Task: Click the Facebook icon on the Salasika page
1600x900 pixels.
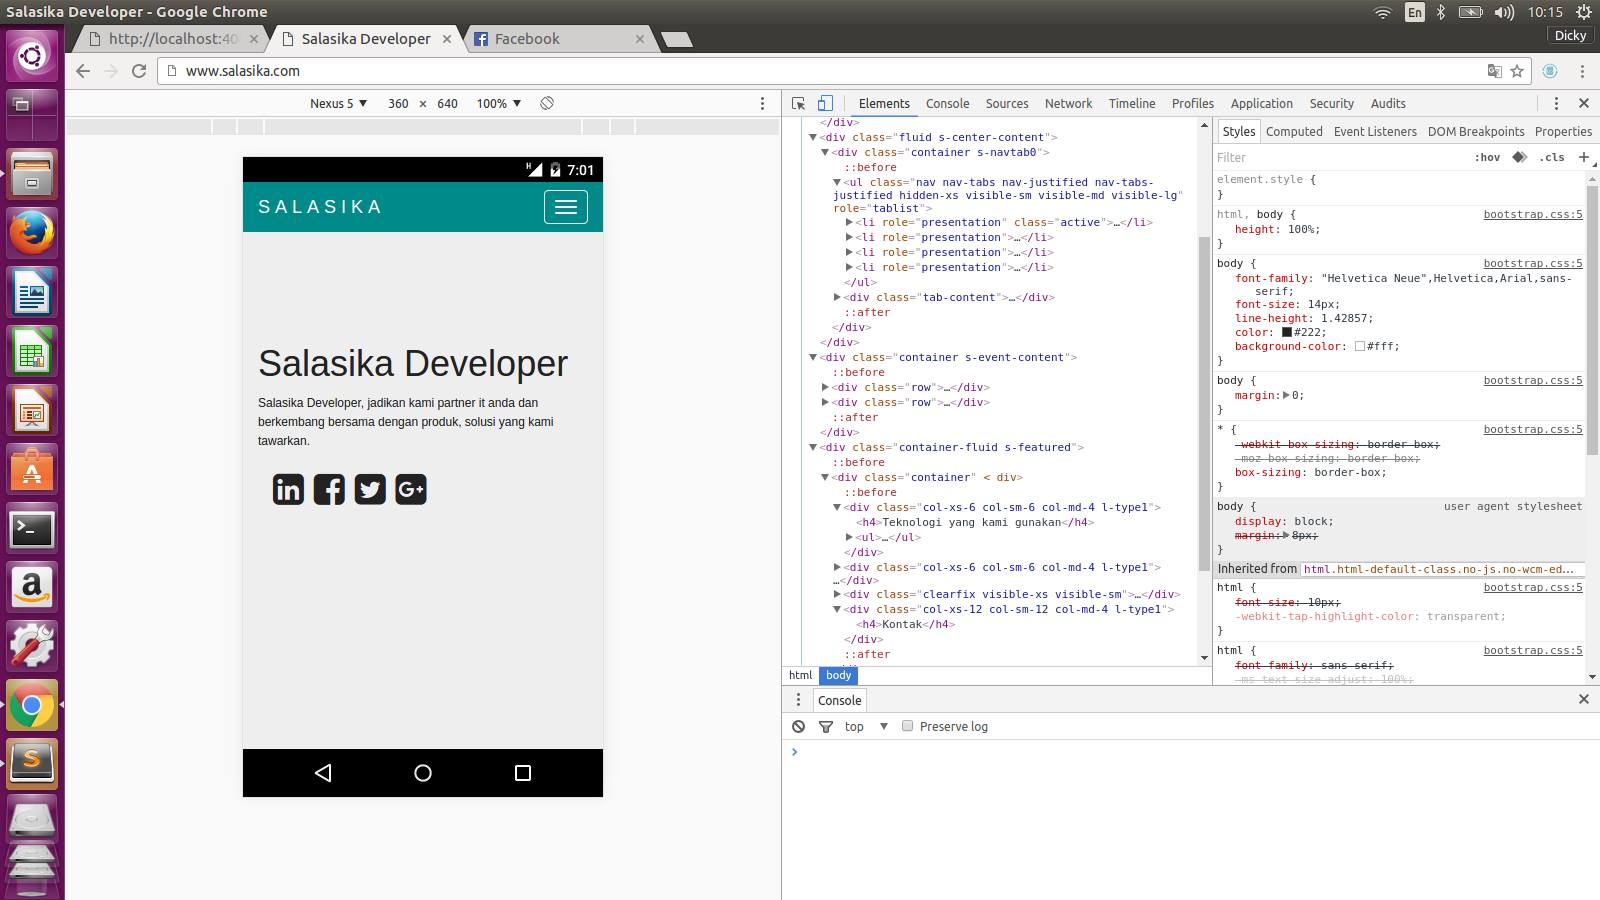Action: pos(329,489)
